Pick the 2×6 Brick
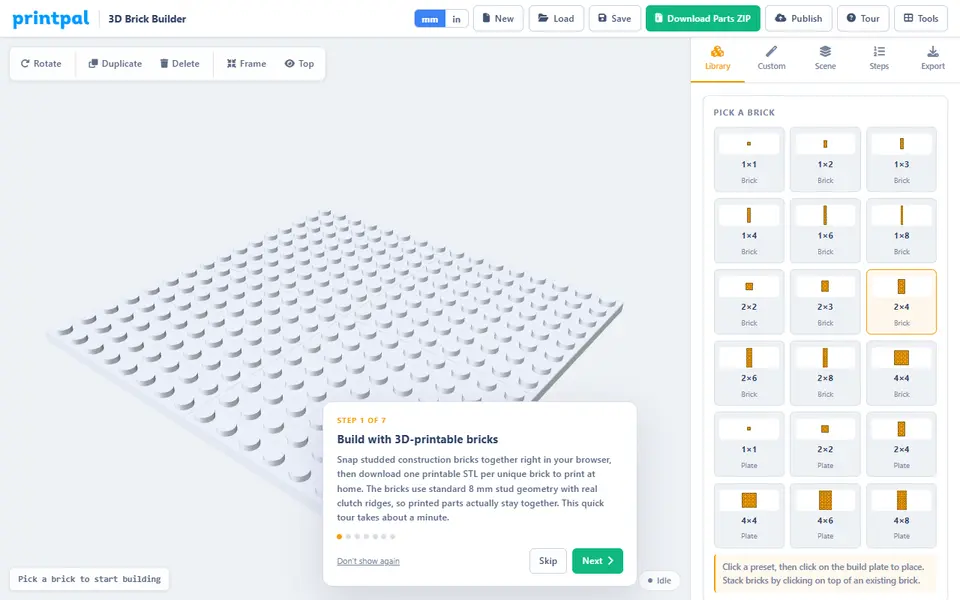The width and height of the screenshot is (960, 600). point(749,373)
